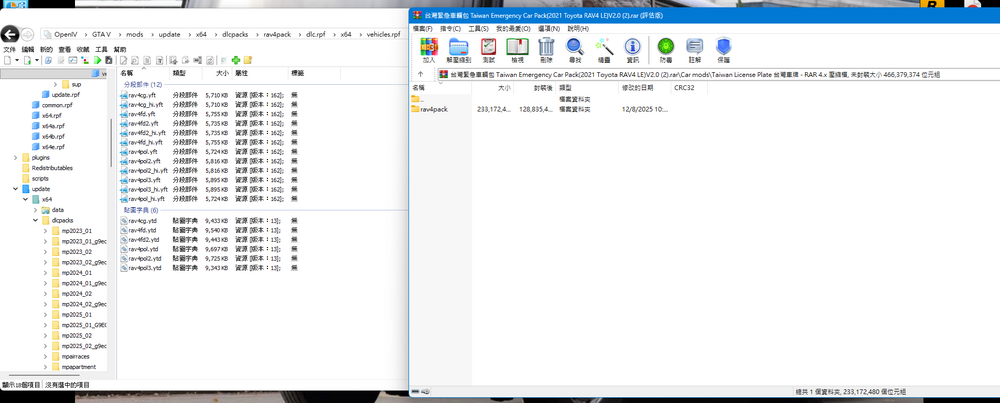The height and width of the screenshot is (403, 1000).
Task: Sort OpenIV list by 大小 column
Action: tap(217, 73)
